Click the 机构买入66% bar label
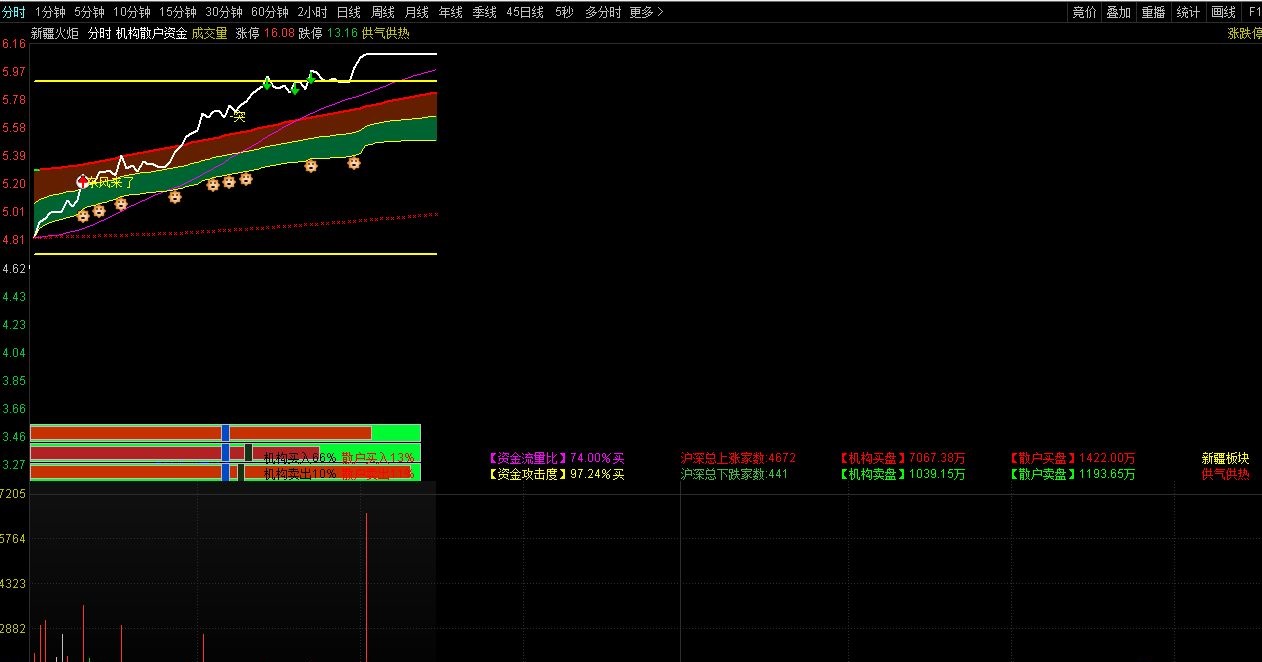 tap(299, 458)
